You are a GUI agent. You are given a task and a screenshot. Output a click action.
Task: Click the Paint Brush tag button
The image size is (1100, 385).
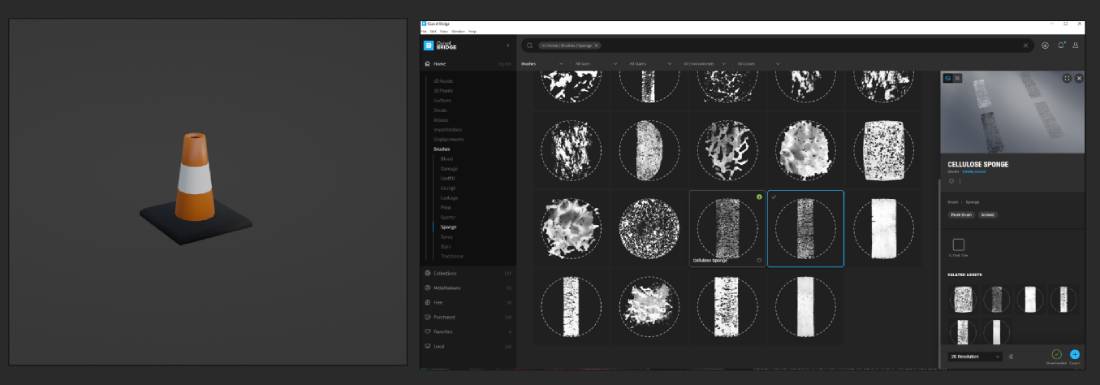(962, 215)
